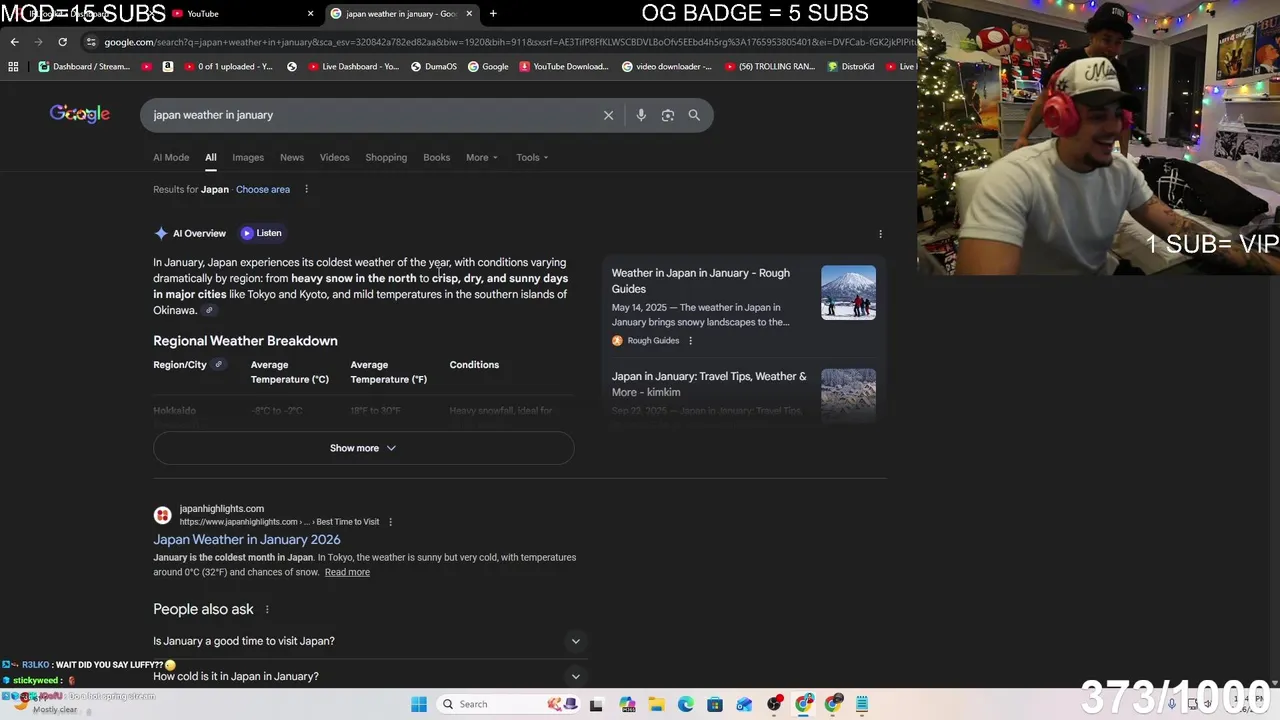
Task: Open Dashboard / Stream bookmark
Action: (84, 67)
